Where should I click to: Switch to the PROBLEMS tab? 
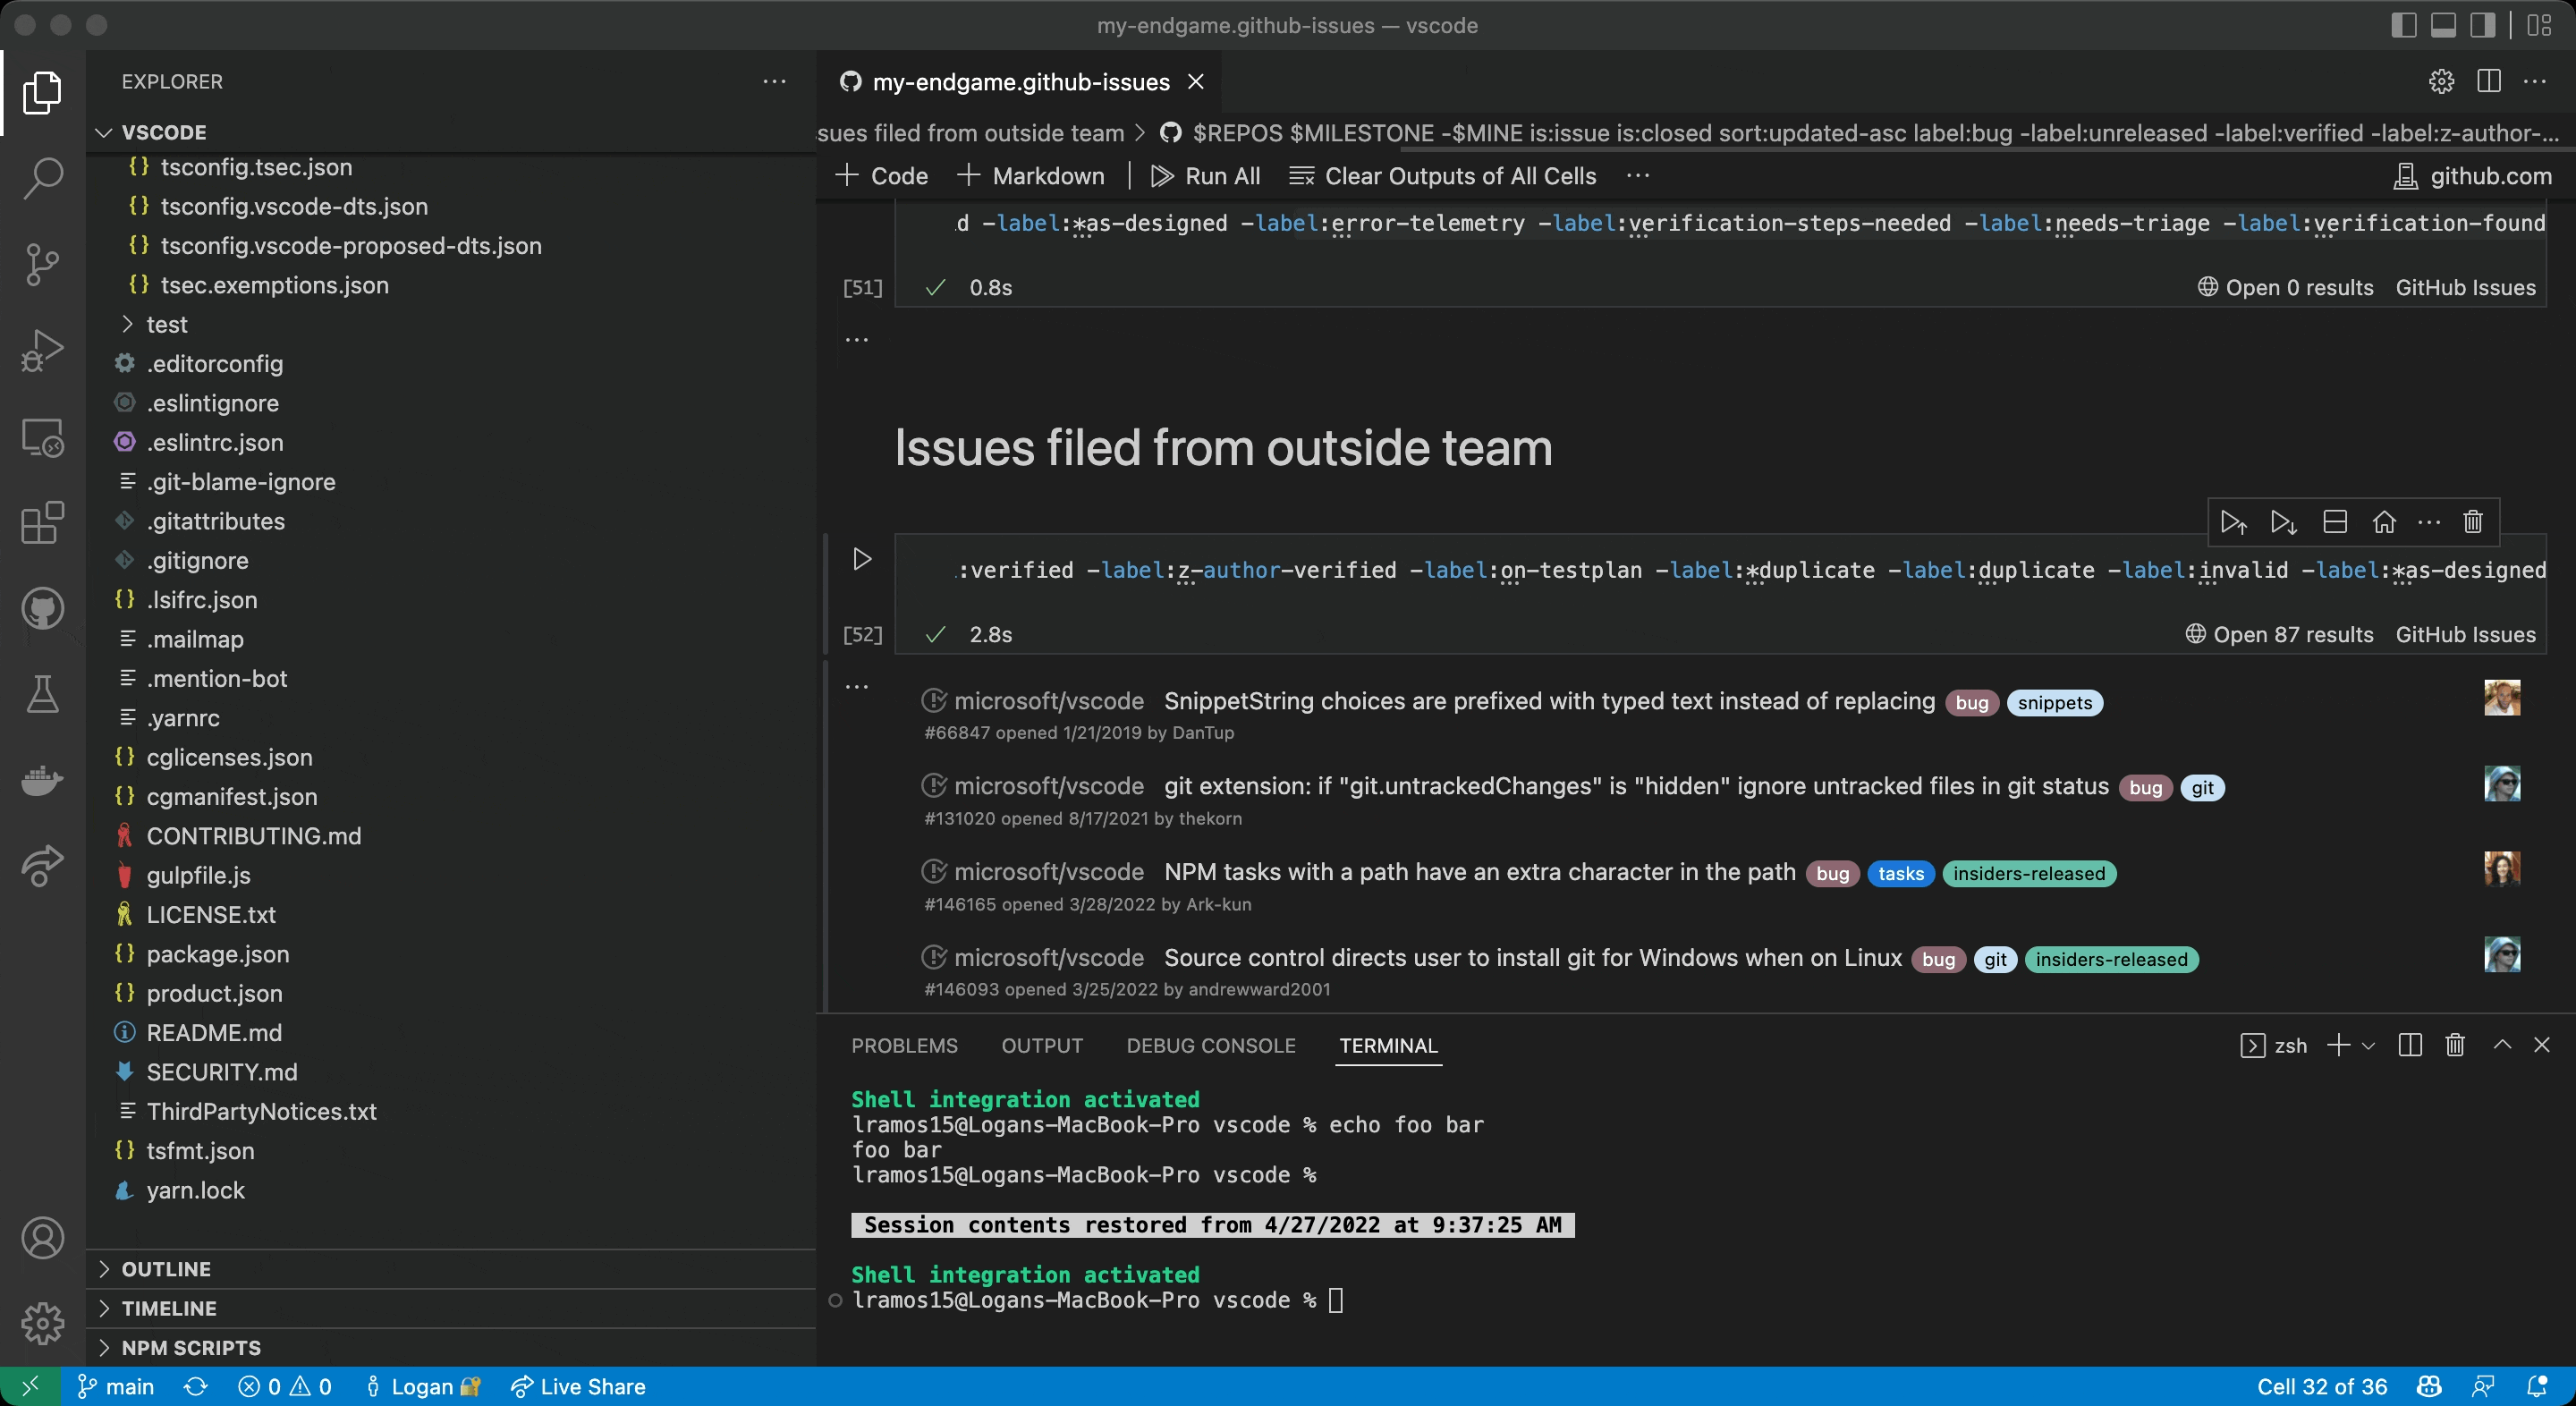click(x=904, y=1045)
